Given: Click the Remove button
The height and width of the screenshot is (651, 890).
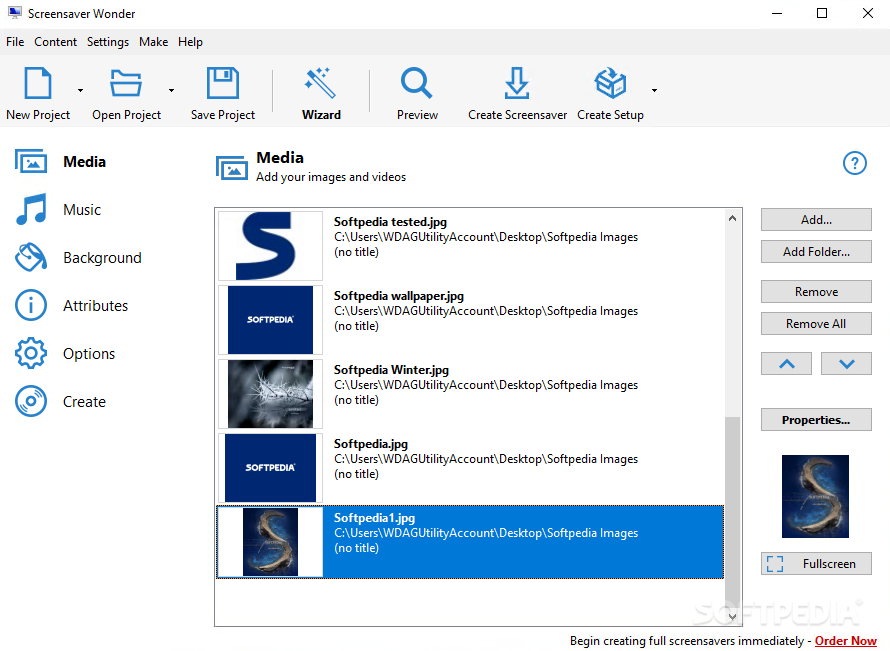Looking at the screenshot, I should (x=816, y=292).
